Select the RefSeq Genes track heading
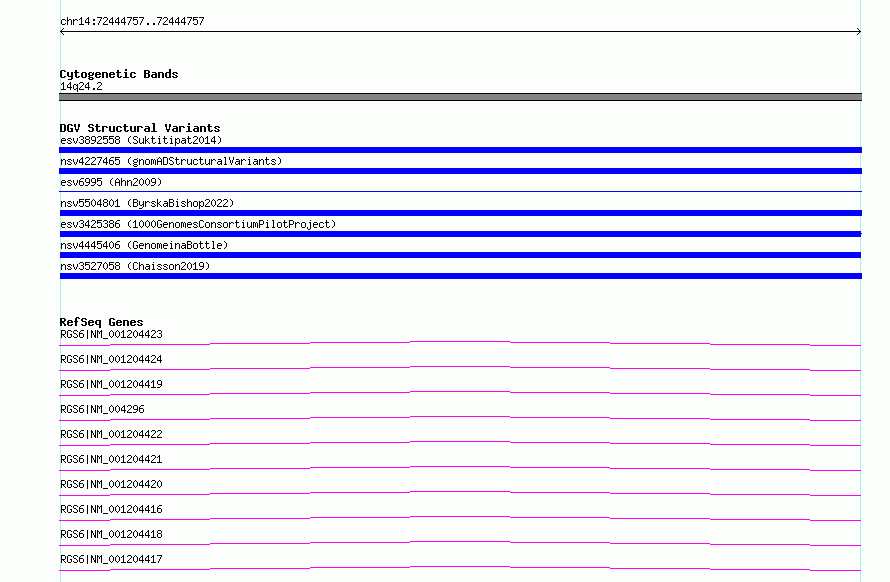This screenshot has width=890, height=582. pyautogui.click(x=101, y=322)
